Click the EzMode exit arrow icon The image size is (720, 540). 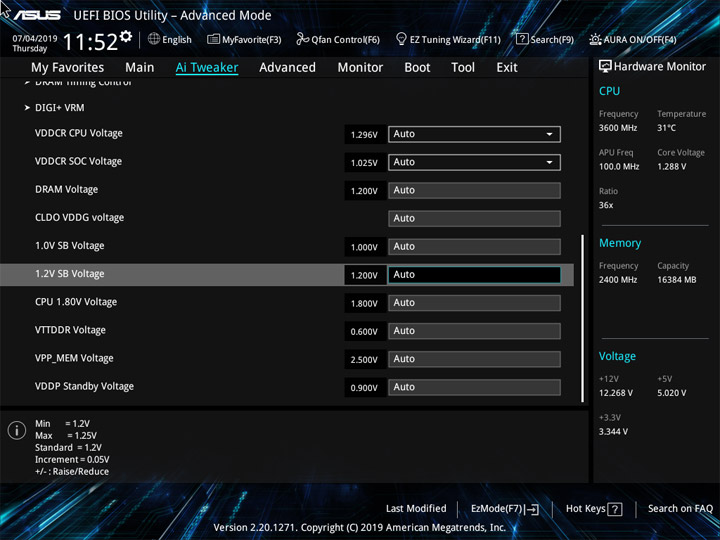(532, 509)
